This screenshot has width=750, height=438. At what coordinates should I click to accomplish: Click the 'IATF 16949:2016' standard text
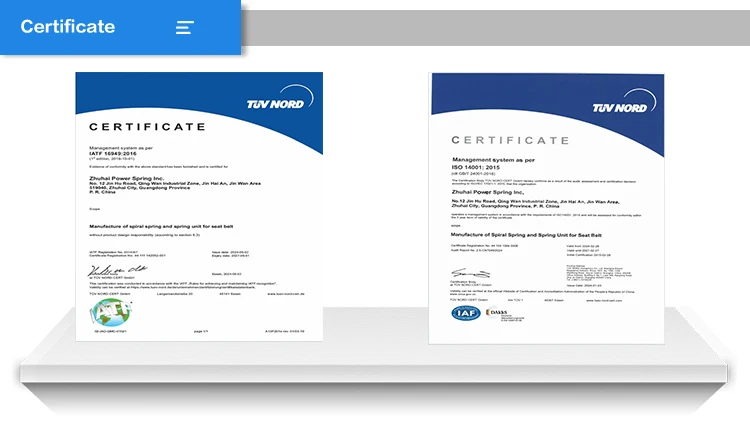[x=113, y=153]
